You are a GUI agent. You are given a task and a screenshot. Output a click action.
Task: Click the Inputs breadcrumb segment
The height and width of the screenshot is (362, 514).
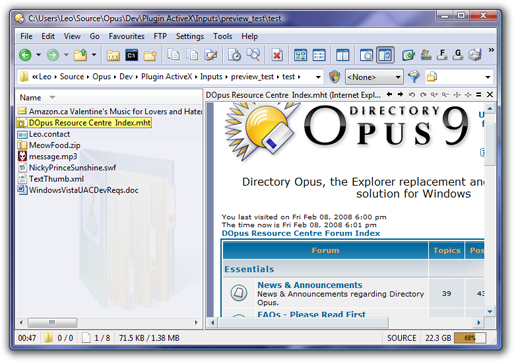click(211, 77)
